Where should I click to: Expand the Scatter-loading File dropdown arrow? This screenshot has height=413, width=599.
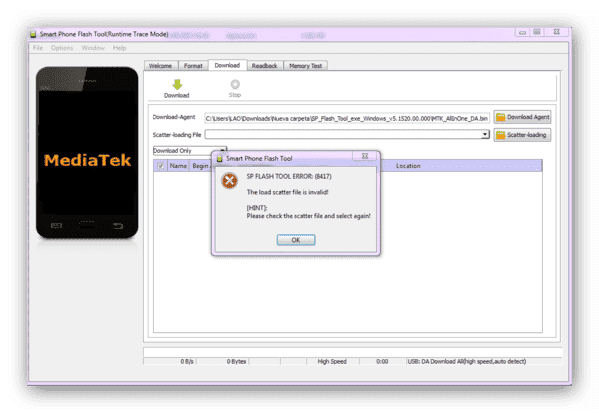(x=485, y=134)
